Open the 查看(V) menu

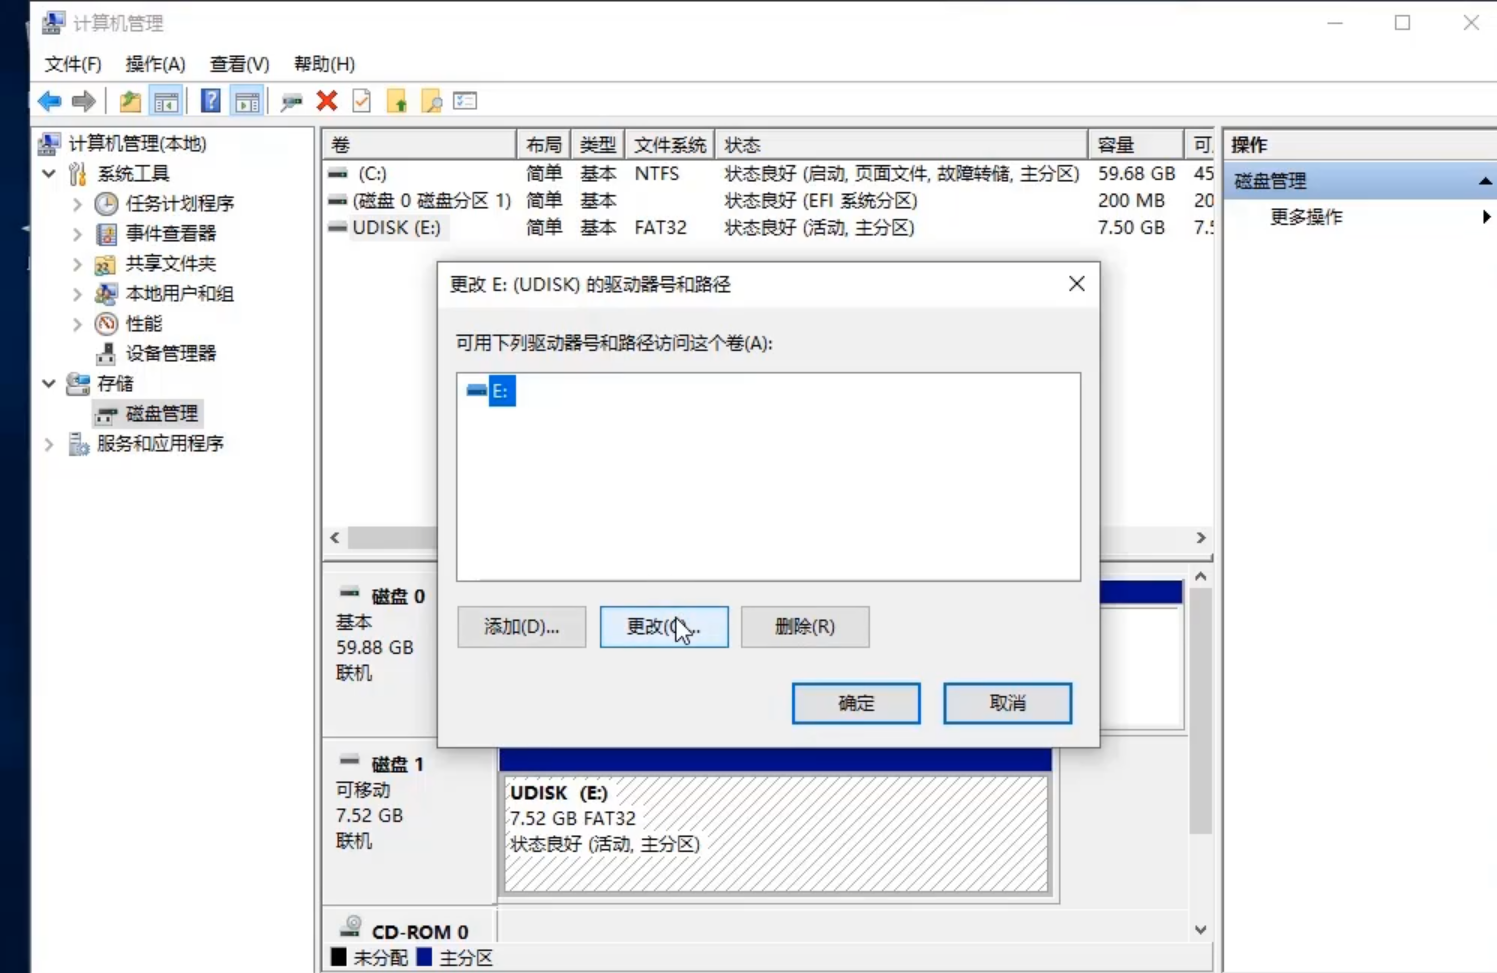pyautogui.click(x=239, y=64)
